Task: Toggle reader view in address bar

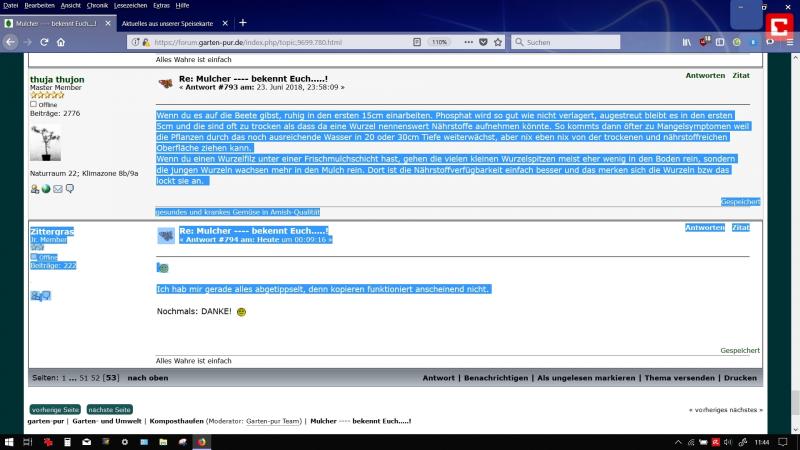Action: (417, 42)
